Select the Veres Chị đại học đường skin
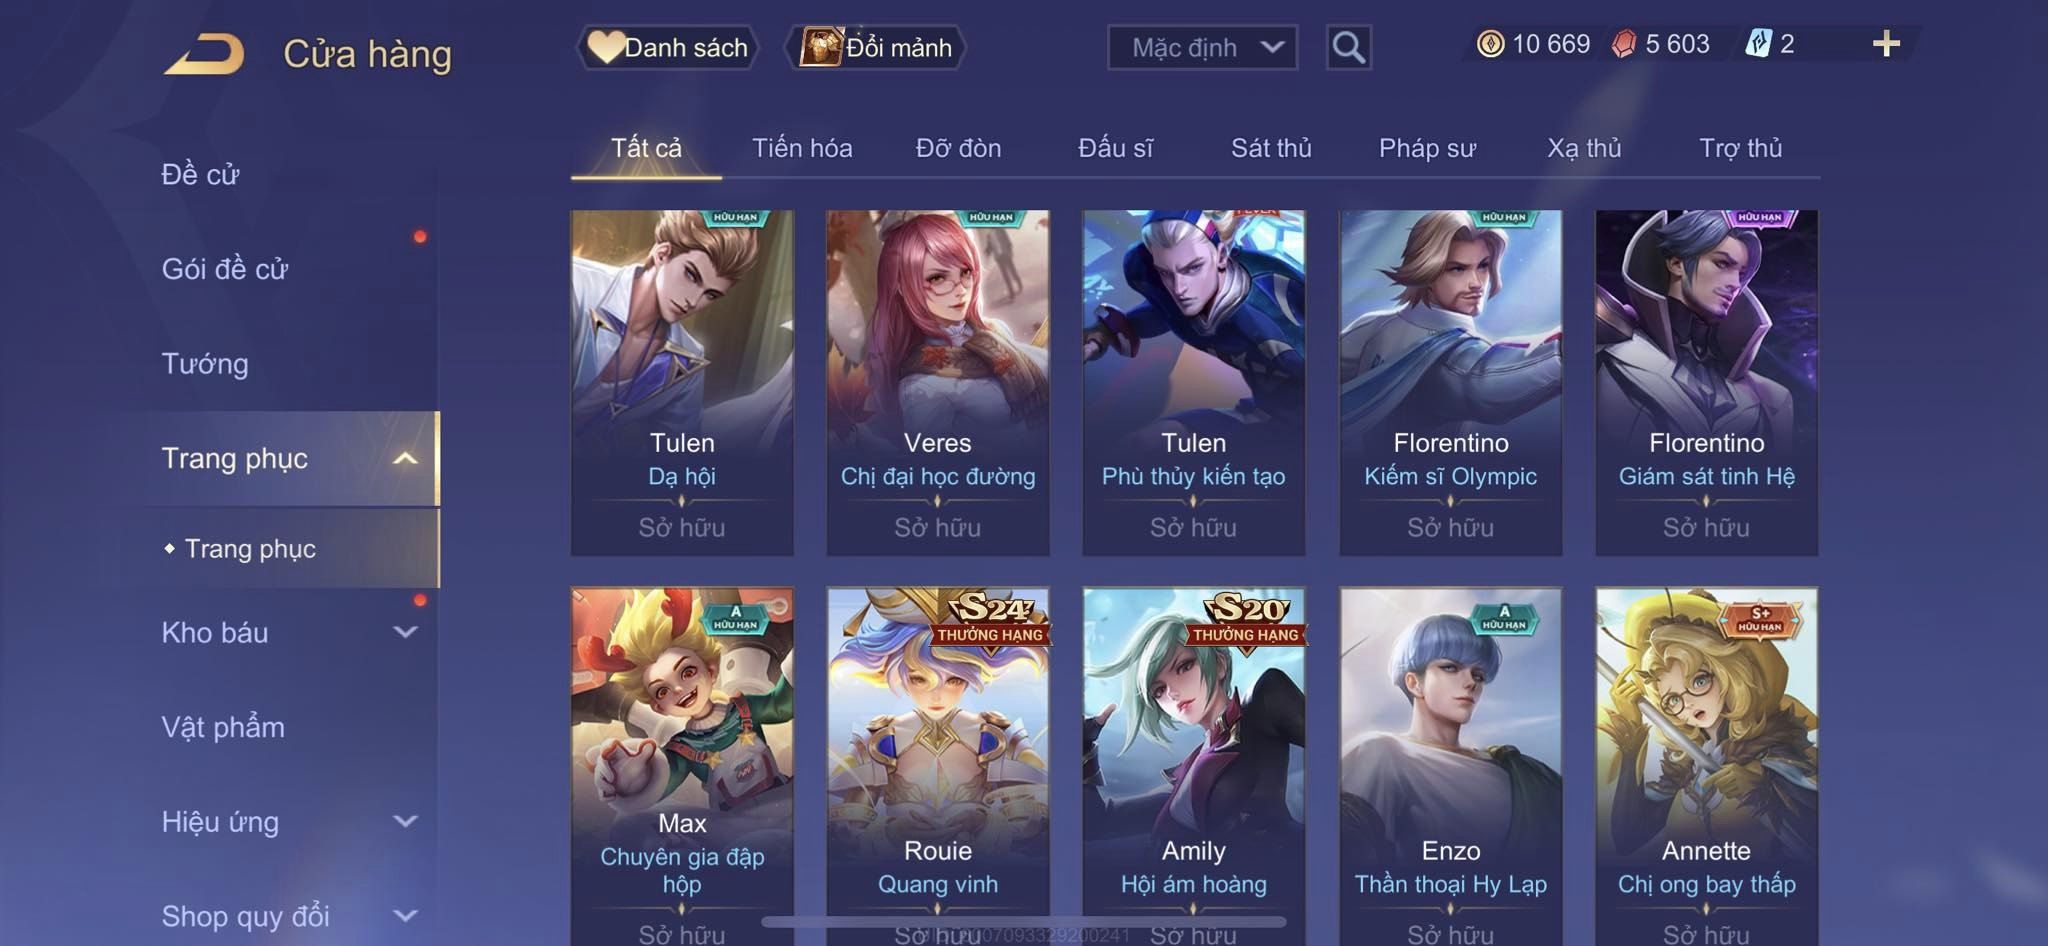The width and height of the screenshot is (2048, 946). pyautogui.click(x=938, y=382)
